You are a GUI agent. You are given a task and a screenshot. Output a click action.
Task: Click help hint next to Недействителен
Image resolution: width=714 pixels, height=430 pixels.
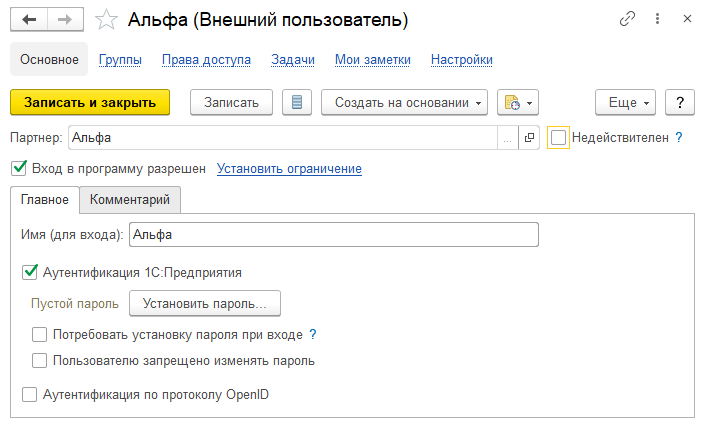coord(679,137)
